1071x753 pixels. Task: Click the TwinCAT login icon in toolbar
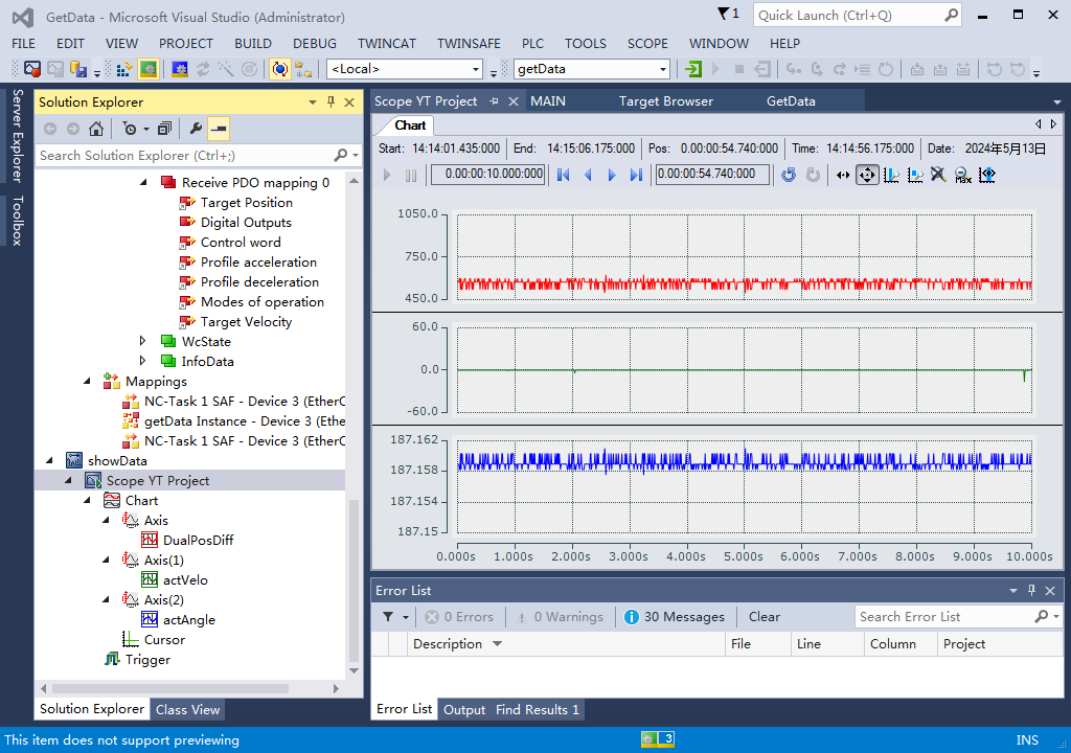pyautogui.click(x=693, y=69)
